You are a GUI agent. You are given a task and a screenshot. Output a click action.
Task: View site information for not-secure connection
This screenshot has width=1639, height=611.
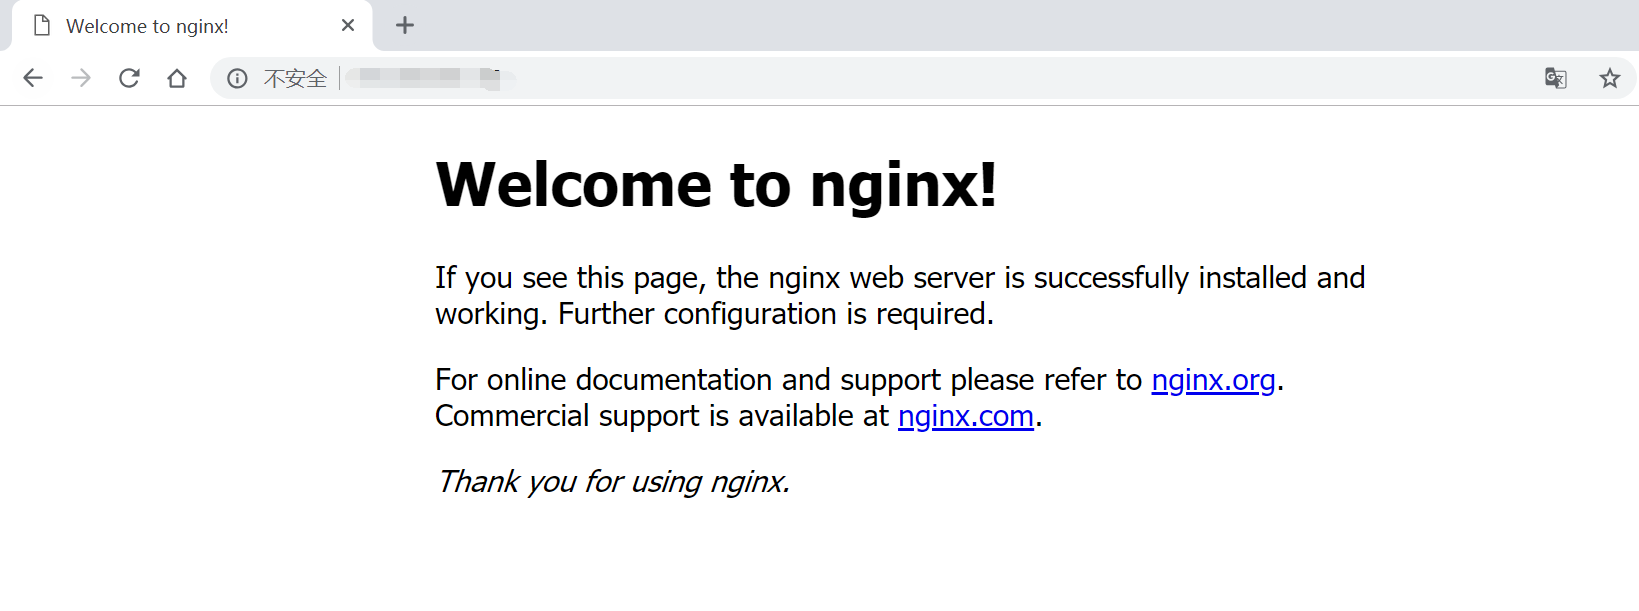coord(237,78)
